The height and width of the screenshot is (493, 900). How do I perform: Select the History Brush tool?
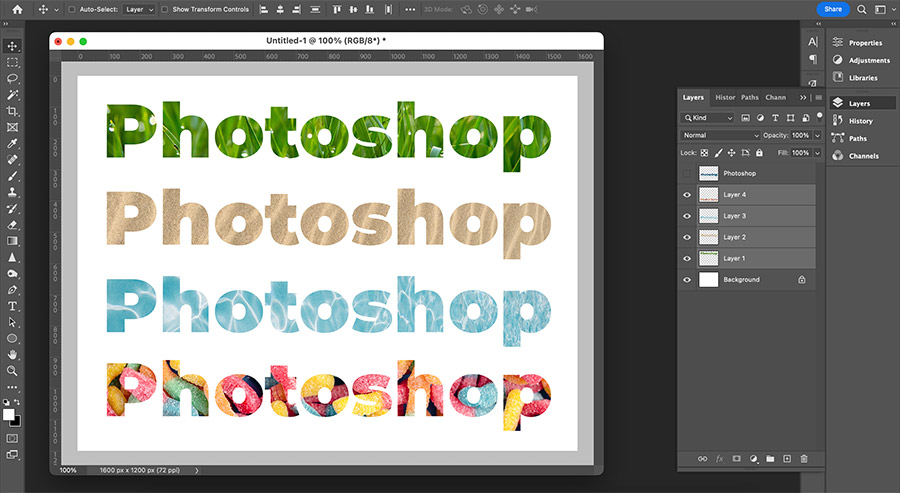[12, 208]
